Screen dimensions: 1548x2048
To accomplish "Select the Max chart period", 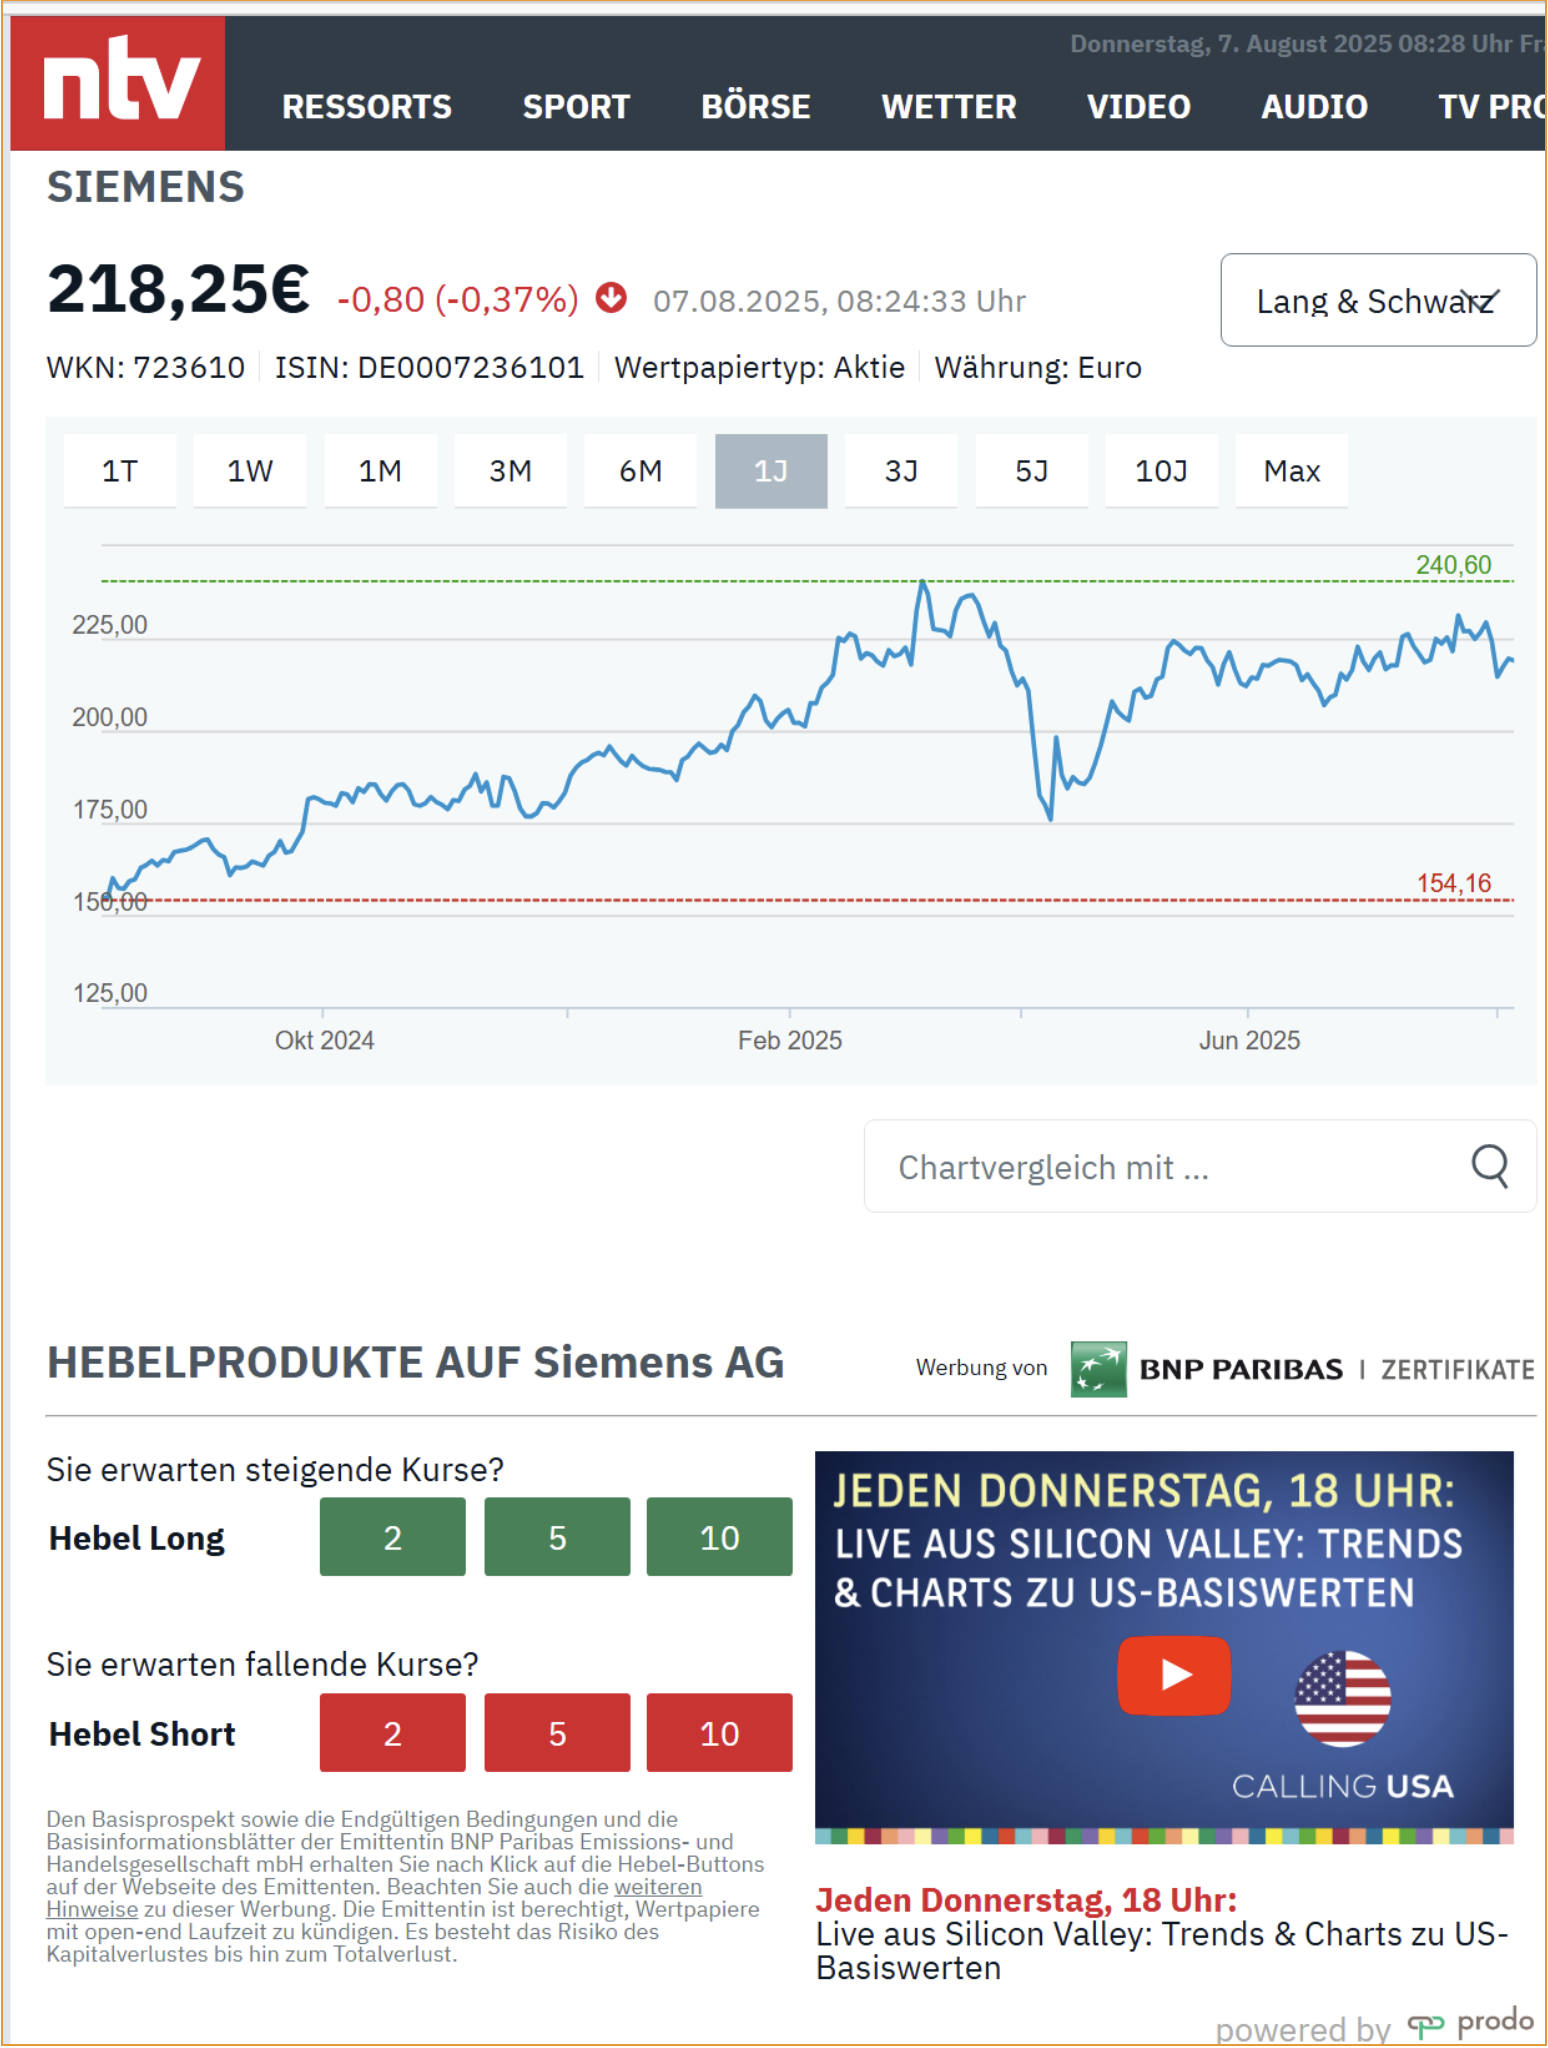I will coord(1291,471).
